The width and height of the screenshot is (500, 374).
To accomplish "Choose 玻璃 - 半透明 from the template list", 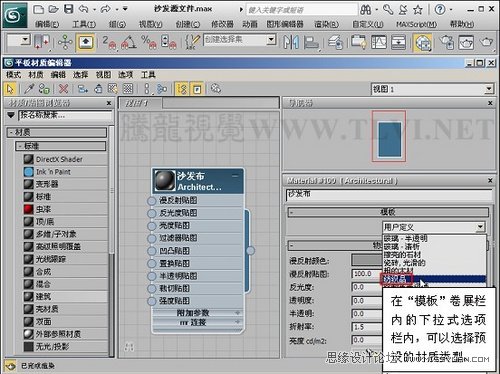I will (x=434, y=238).
